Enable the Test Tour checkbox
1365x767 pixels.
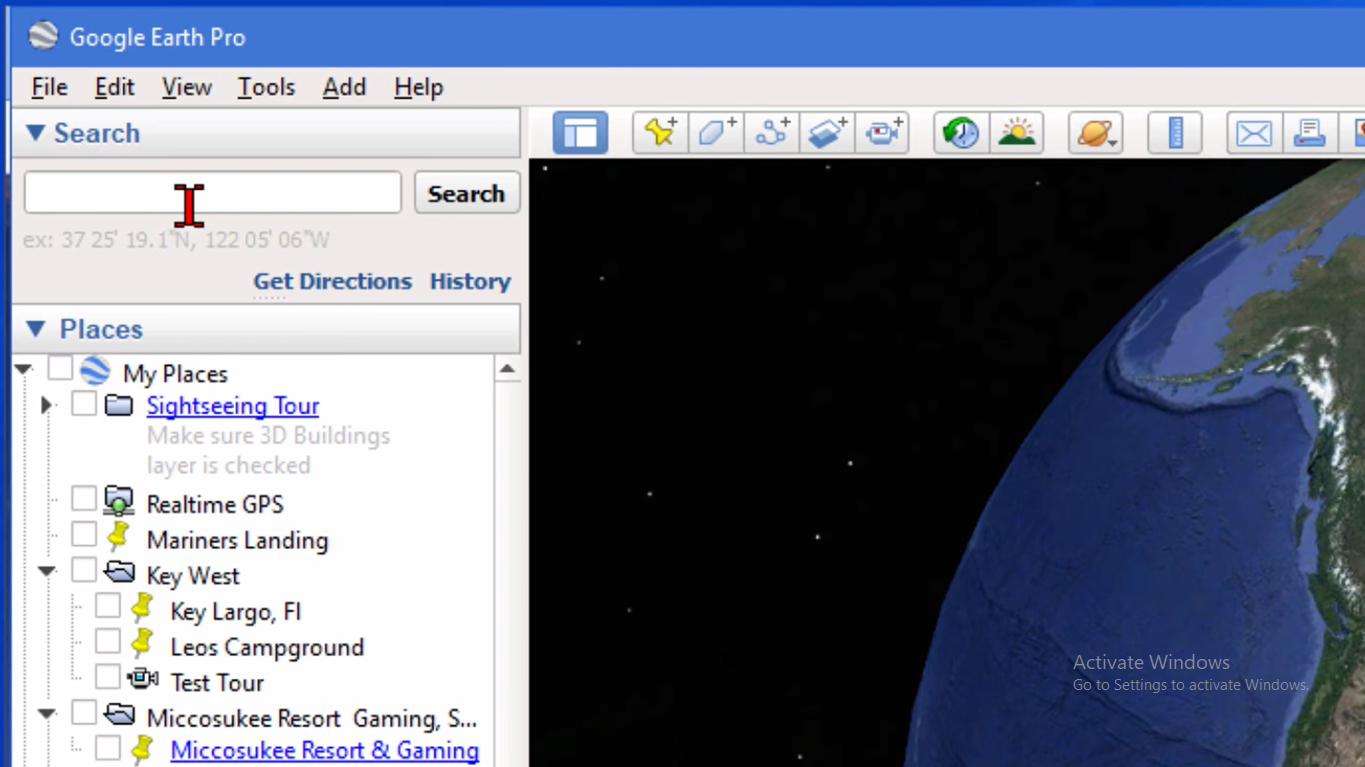[108, 675]
